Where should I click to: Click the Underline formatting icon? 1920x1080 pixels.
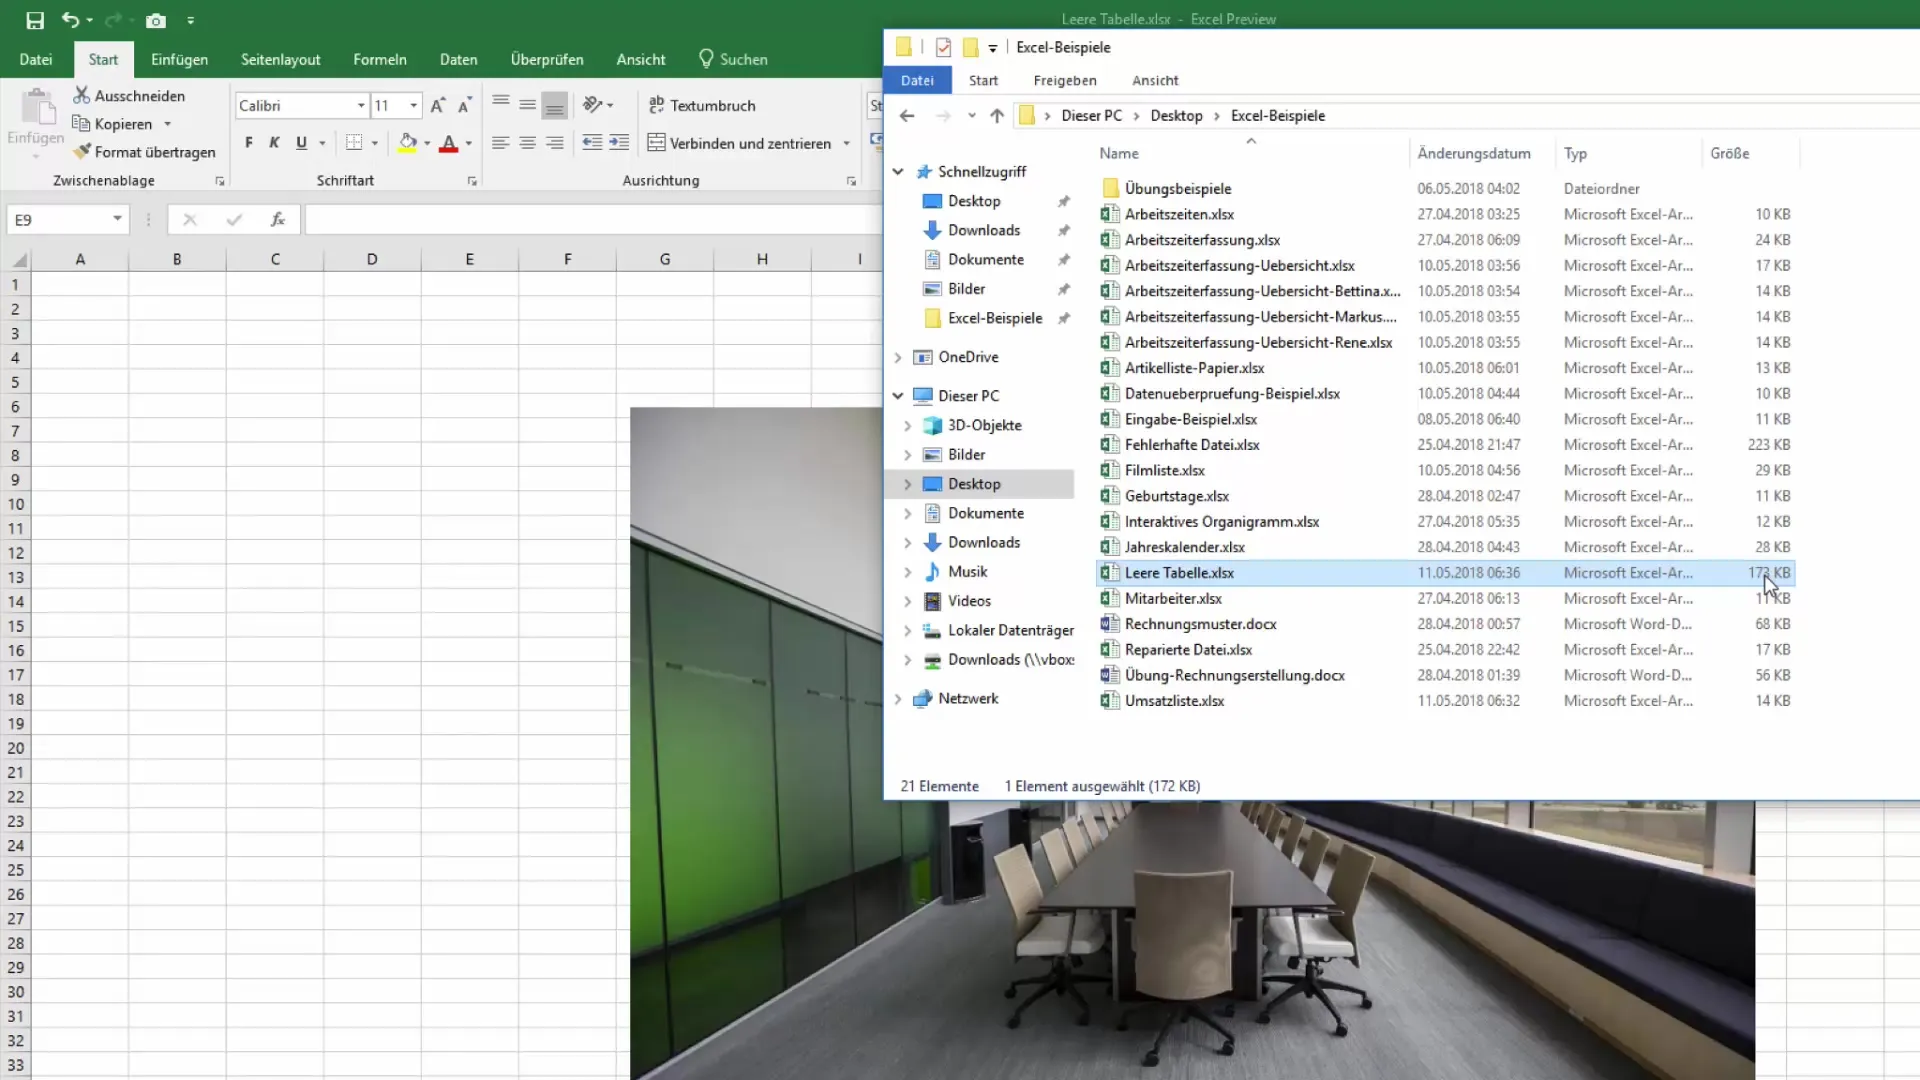[x=301, y=142]
